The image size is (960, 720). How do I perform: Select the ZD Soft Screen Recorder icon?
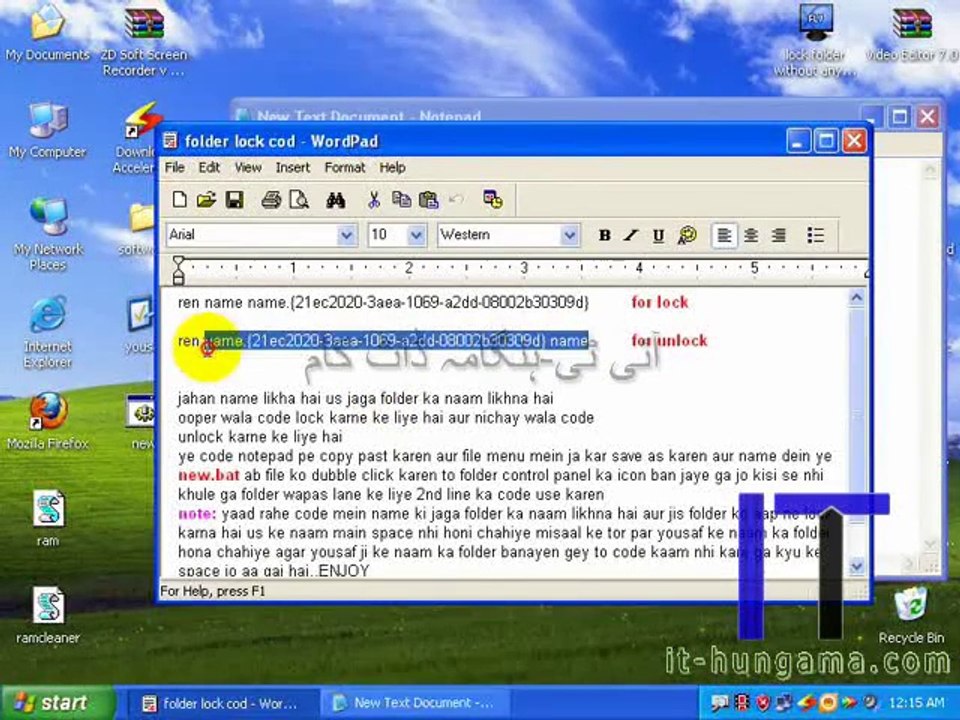[144, 42]
